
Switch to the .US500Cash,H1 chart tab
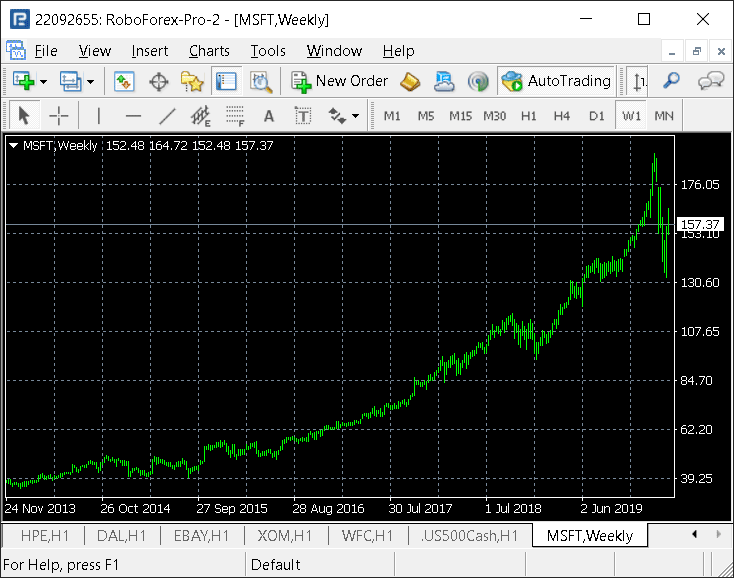(x=470, y=536)
